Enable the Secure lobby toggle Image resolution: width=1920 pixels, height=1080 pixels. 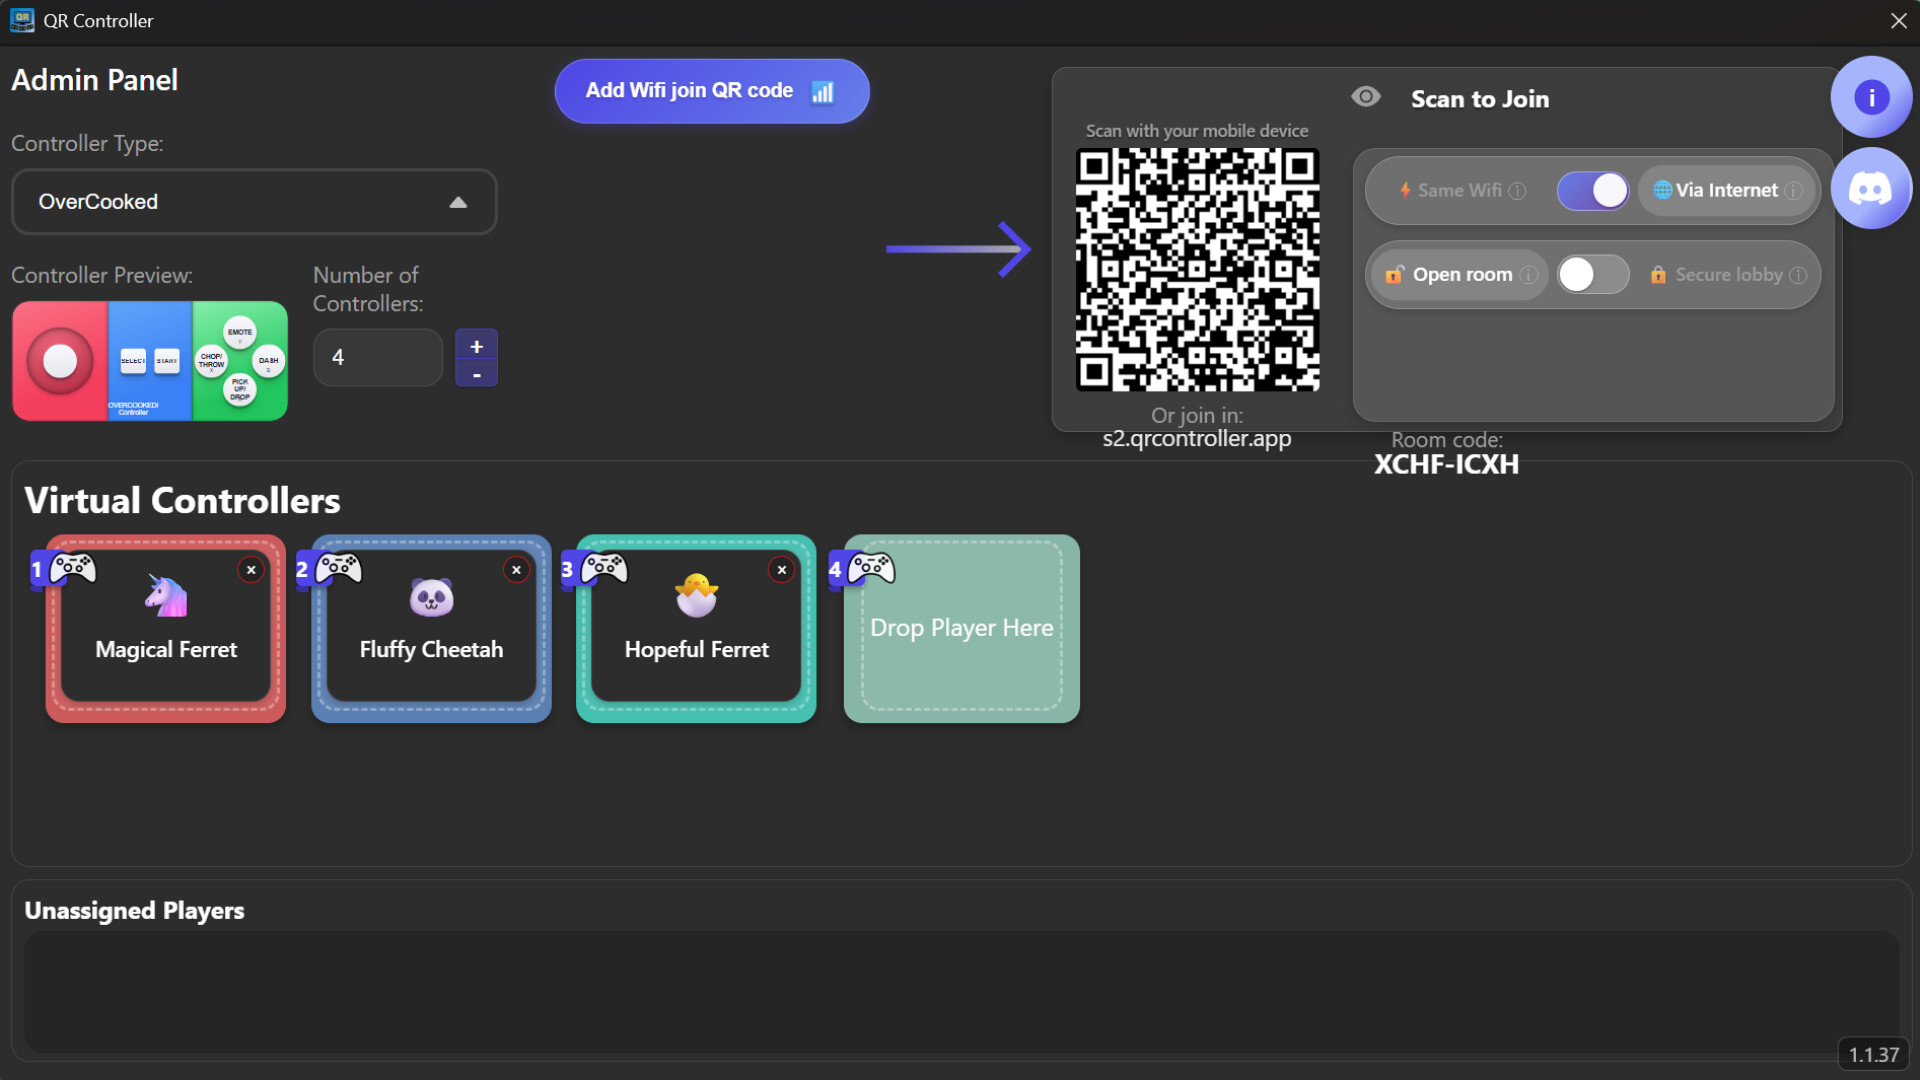(1592, 274)
